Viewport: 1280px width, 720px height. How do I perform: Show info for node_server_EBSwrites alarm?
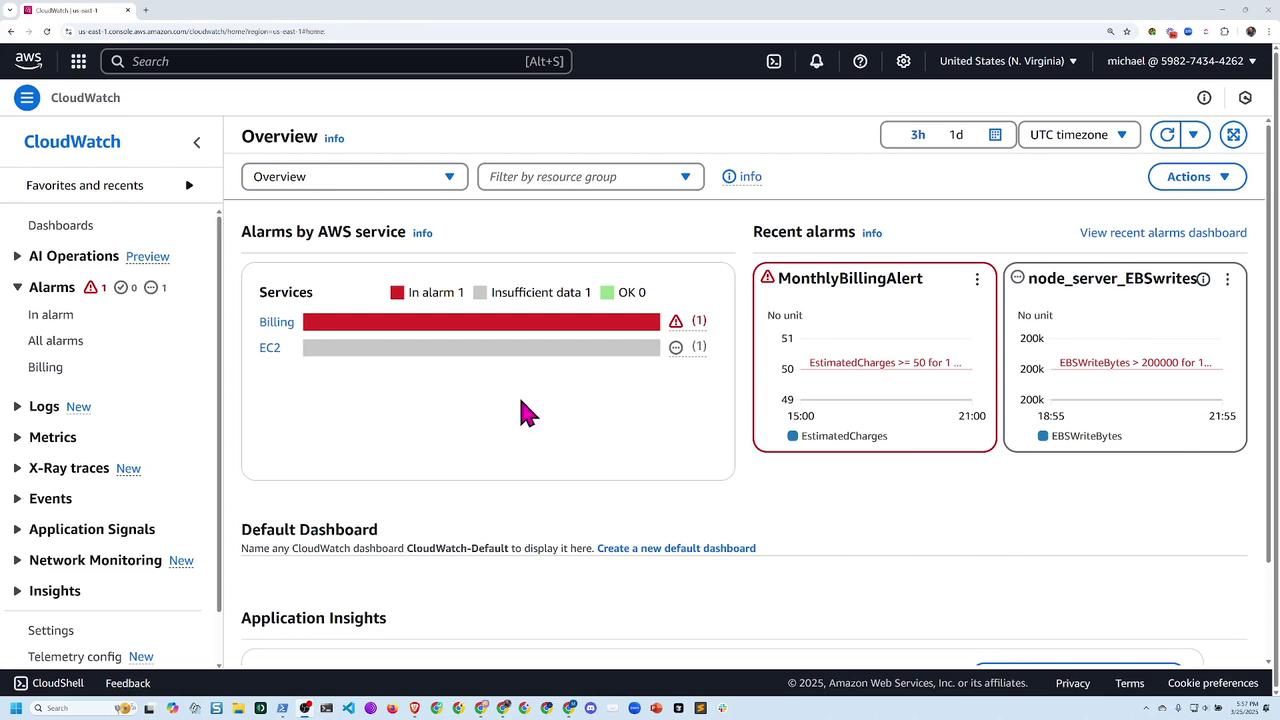click(x=1204, y=279)
